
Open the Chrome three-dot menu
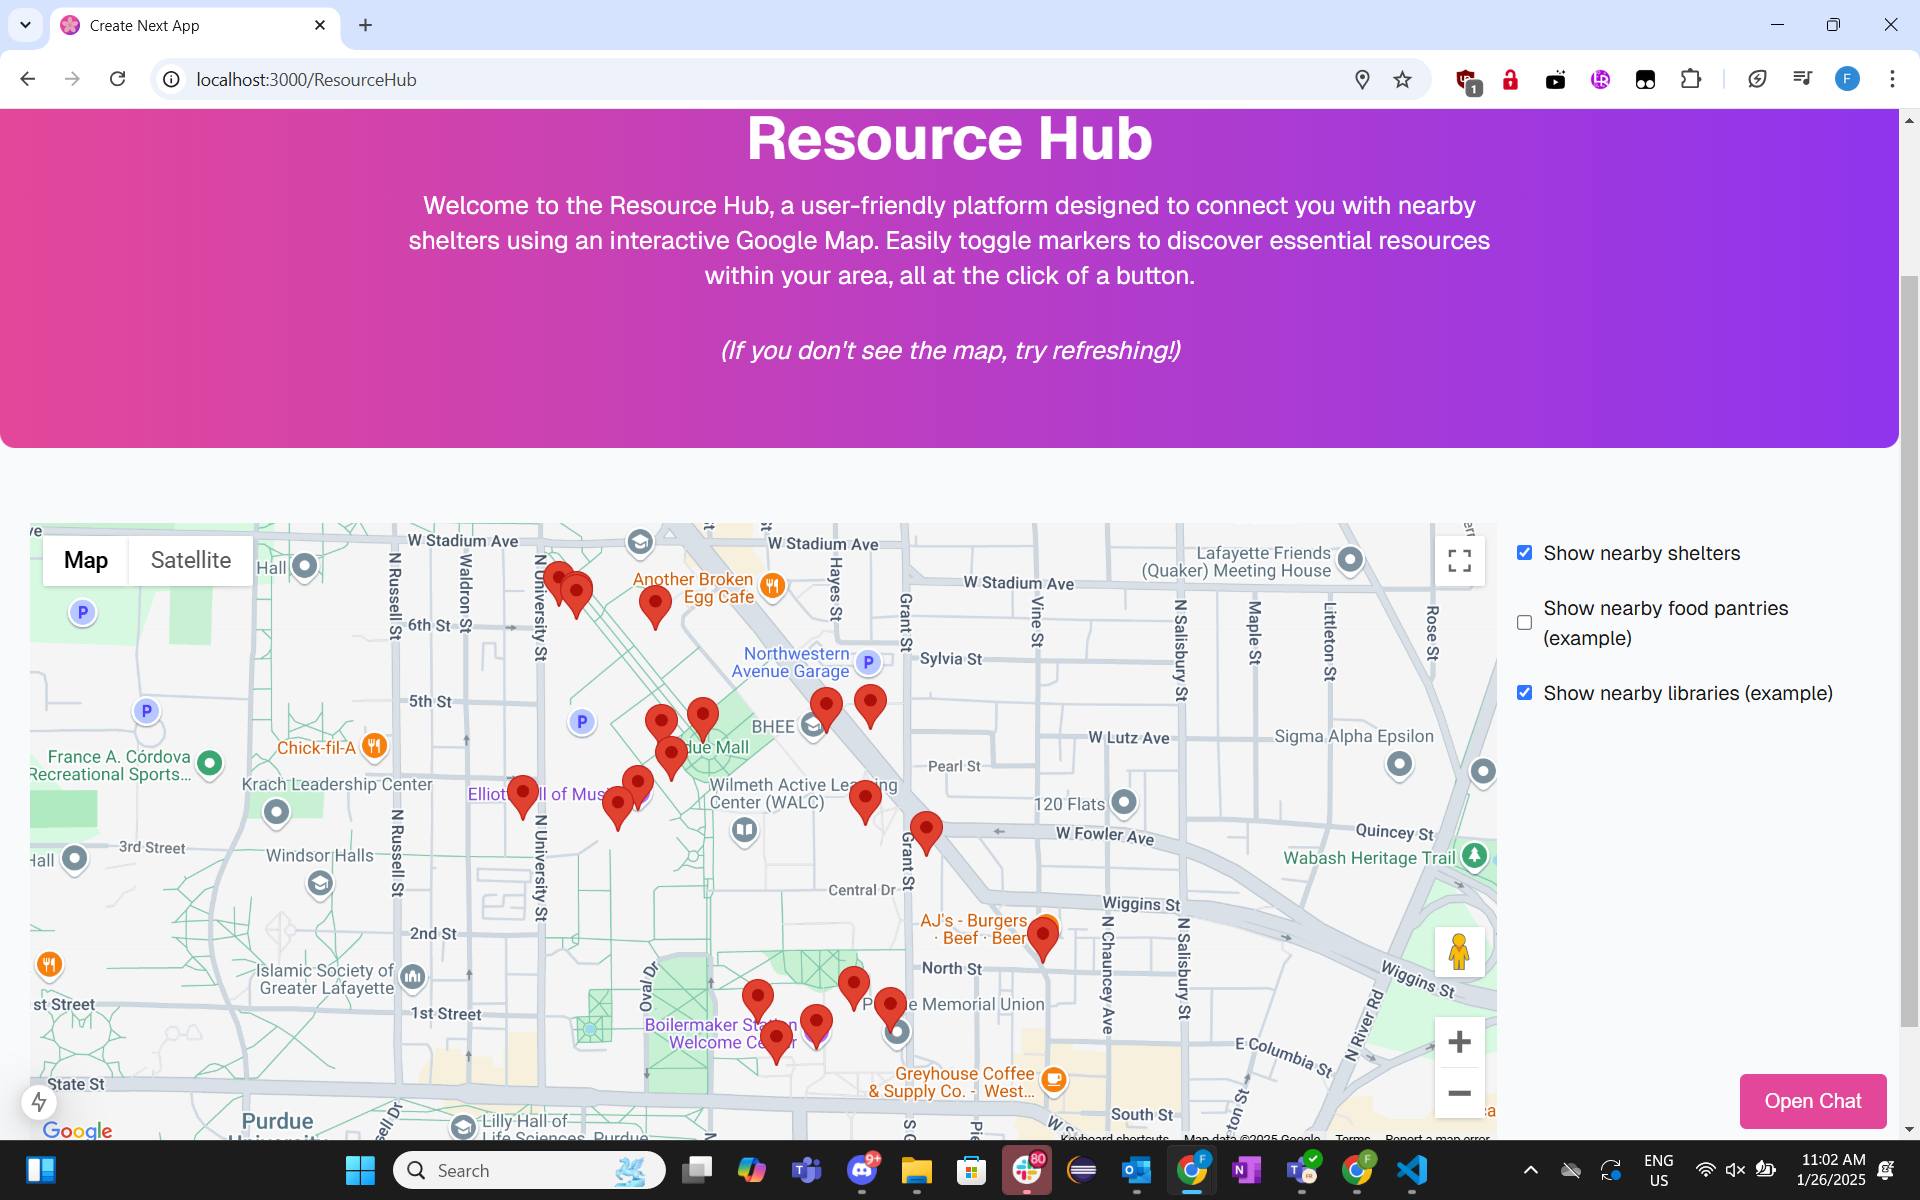click(1891, 80)
